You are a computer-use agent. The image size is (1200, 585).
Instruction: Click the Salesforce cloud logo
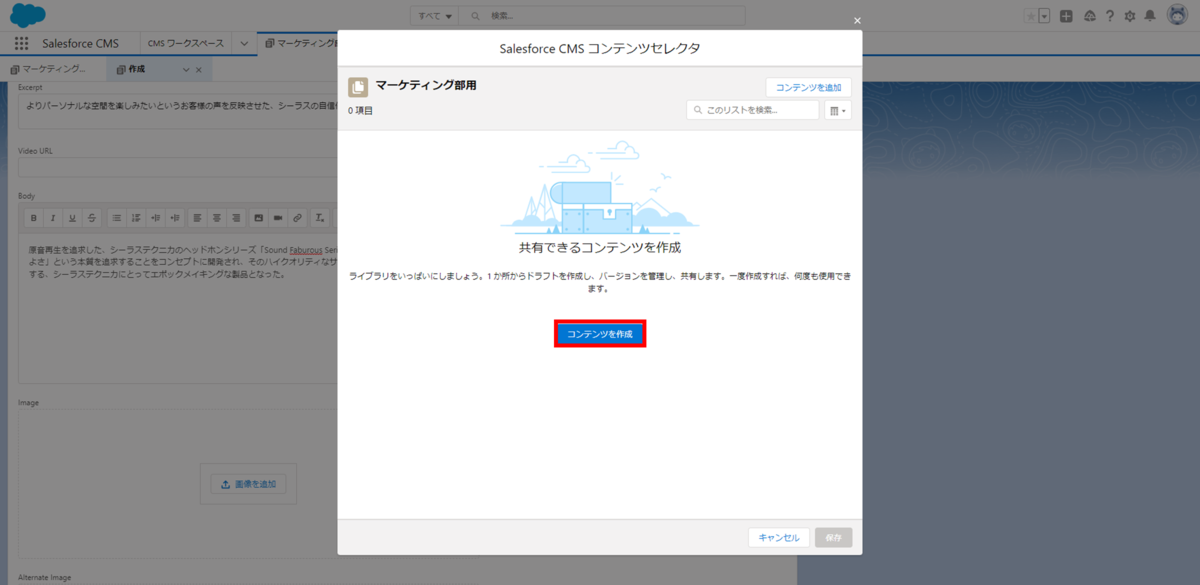click(x=28, y=15)
